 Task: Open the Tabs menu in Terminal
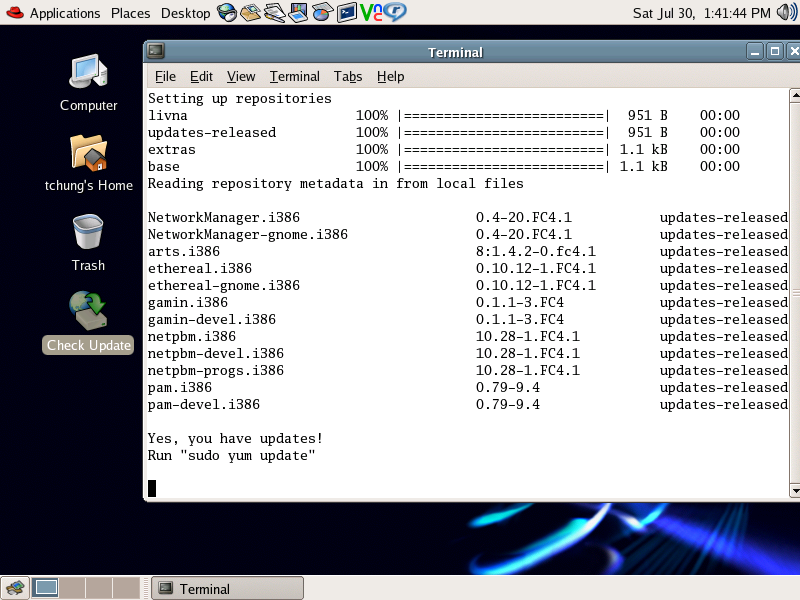[348, 77]
